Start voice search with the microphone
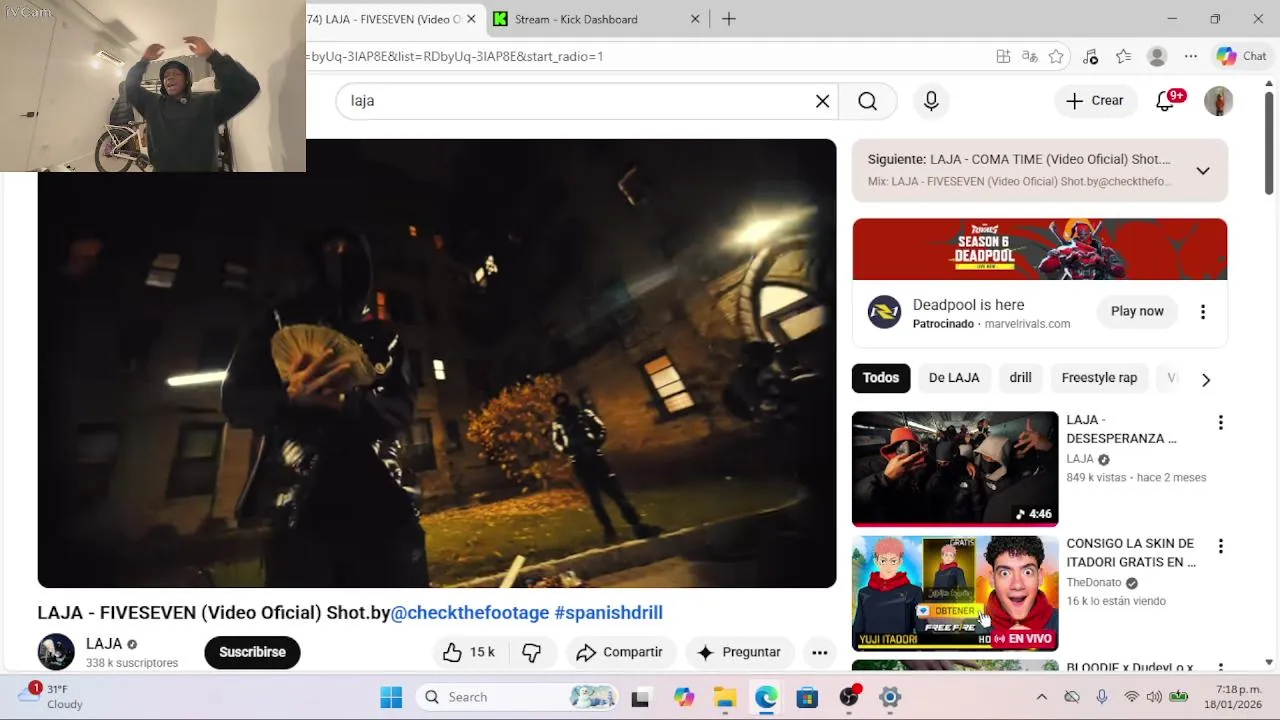Viewport: 1280px width, 720px height. tap(931, 101)
